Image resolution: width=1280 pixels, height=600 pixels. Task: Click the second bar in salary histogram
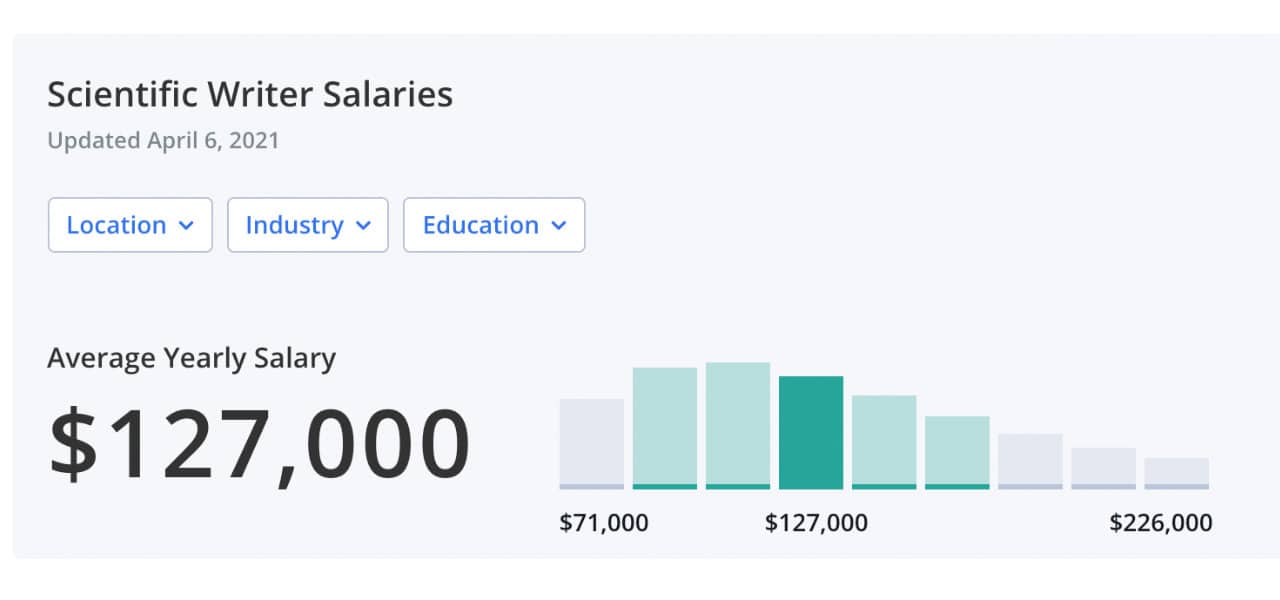[x=665, y=428]
